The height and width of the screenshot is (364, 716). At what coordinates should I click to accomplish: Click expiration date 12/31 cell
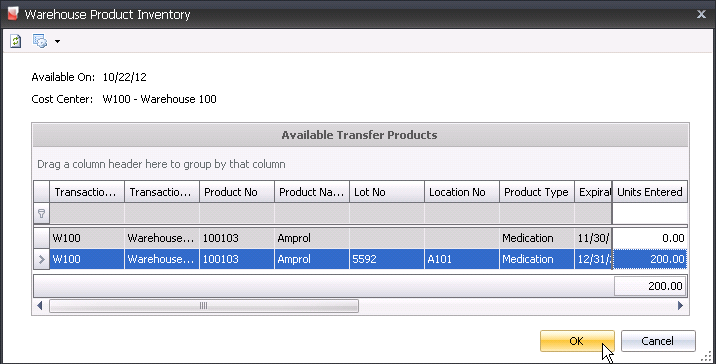593,259
